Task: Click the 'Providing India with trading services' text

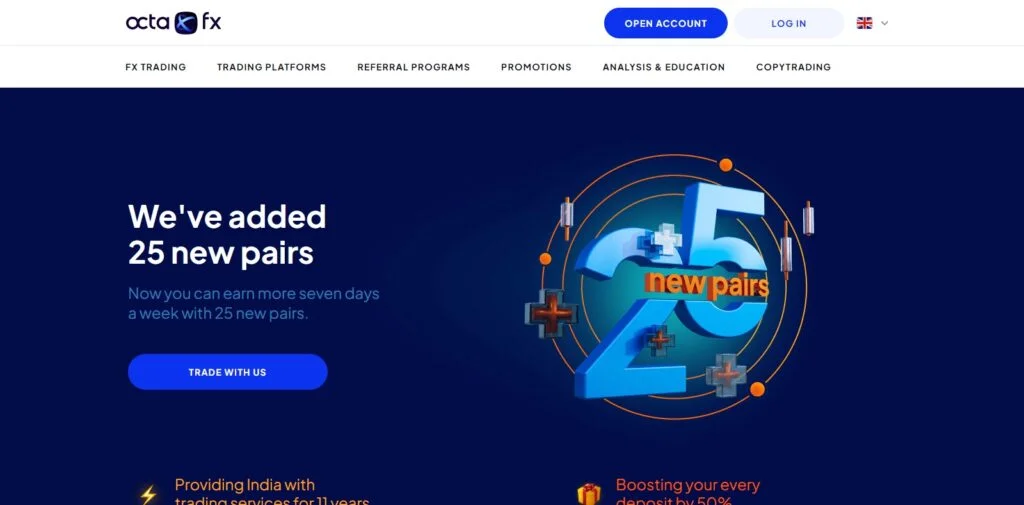Action: click(x=272, y=494)
